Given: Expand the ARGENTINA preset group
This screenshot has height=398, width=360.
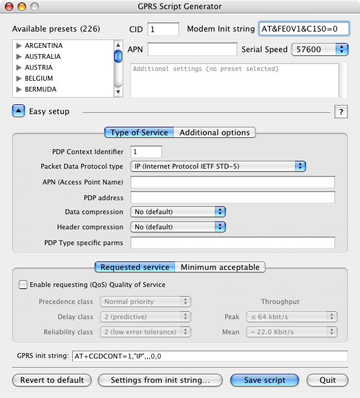Looking at the screenshot, I should pyautogui.click(x=19, y=46).
